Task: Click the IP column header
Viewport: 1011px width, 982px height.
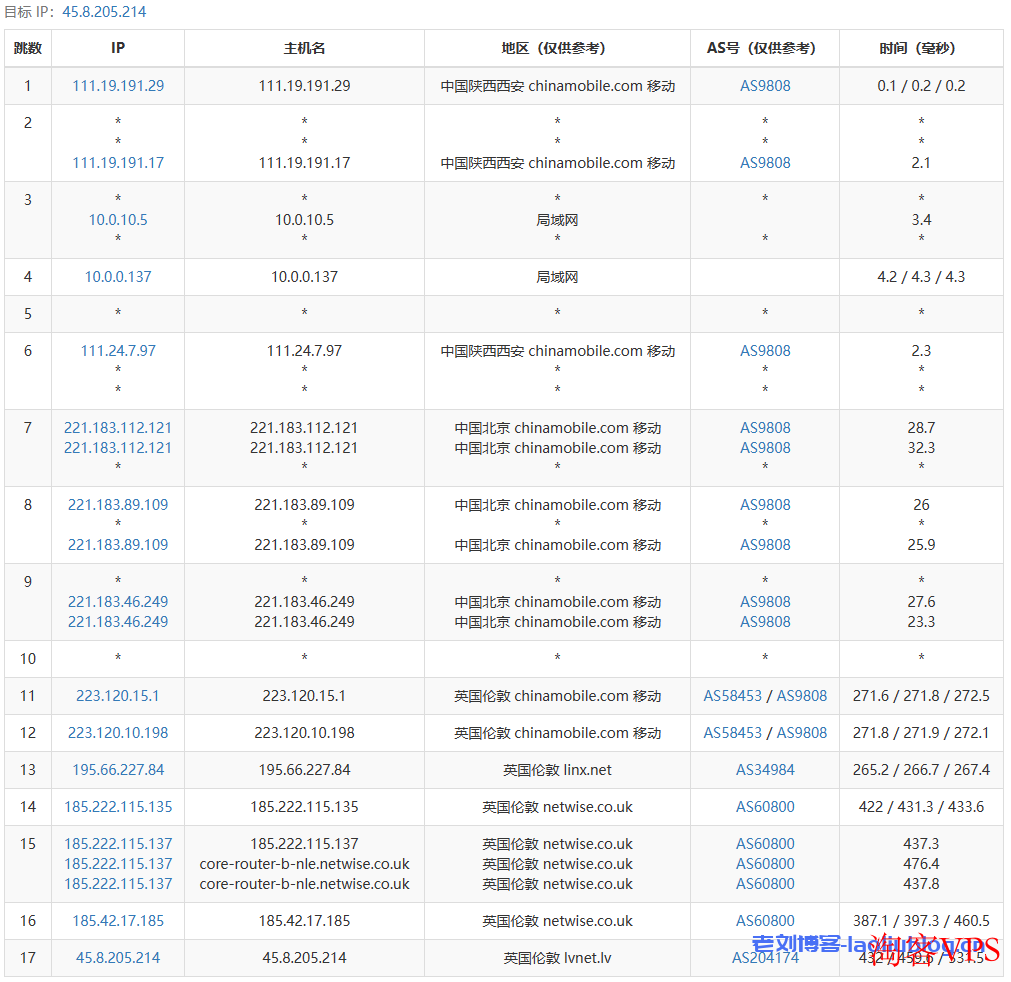Action: 118,48
